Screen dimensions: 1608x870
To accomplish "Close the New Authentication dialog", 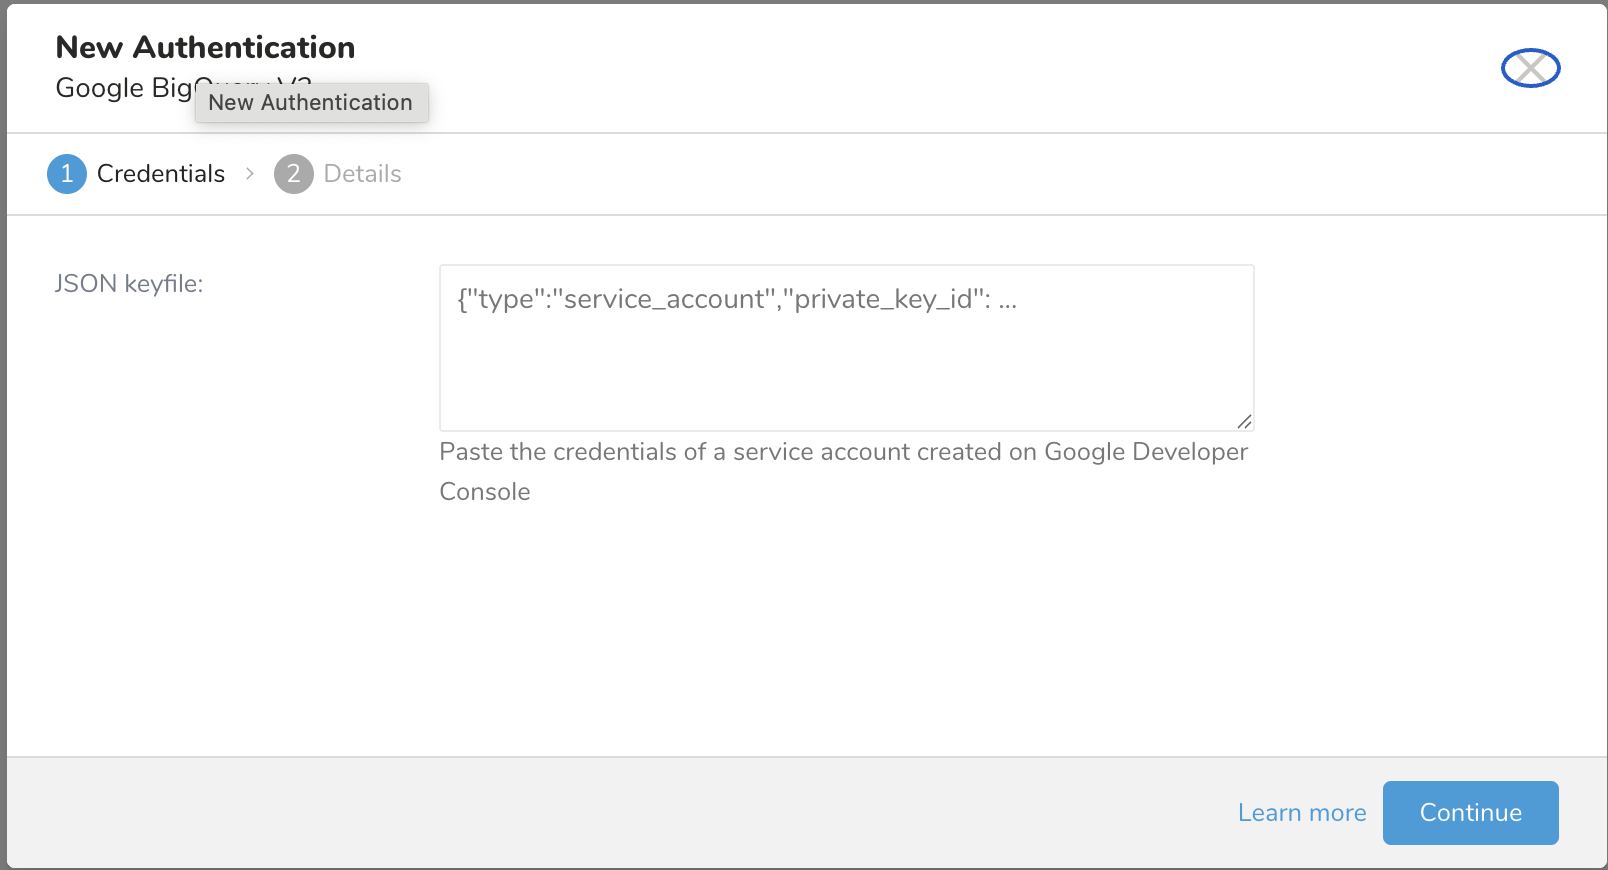I will [1530, 68].
